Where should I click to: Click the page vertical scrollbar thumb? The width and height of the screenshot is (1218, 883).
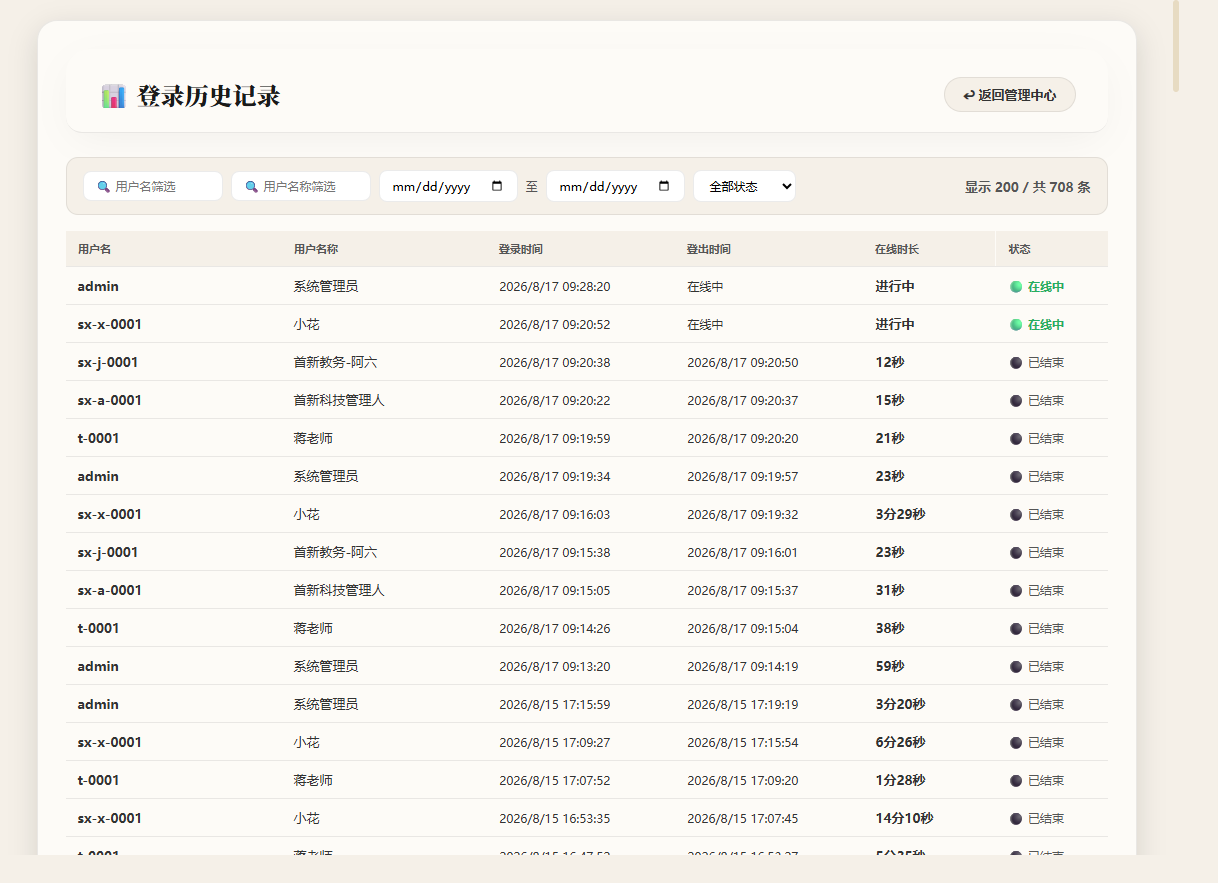[1176, 46]
